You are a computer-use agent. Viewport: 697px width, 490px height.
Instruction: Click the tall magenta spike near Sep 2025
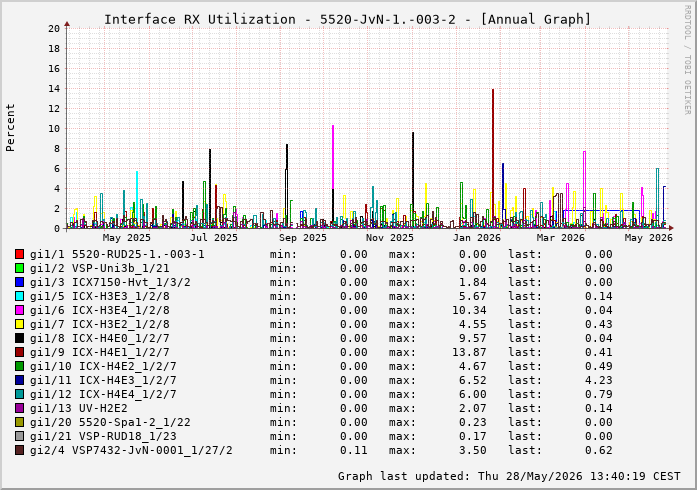[x=333, y=157]
